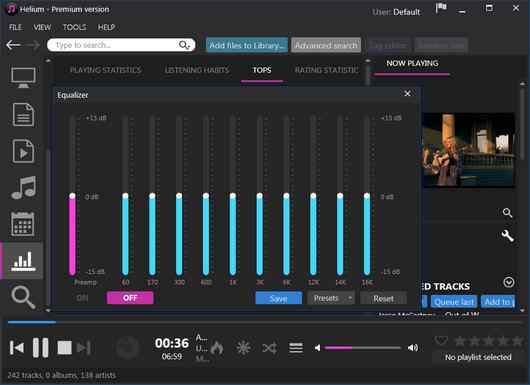The image size is (530, 385).
Task: Open the wrench tool in the Now Playing panel
Action: pos(507,236)
